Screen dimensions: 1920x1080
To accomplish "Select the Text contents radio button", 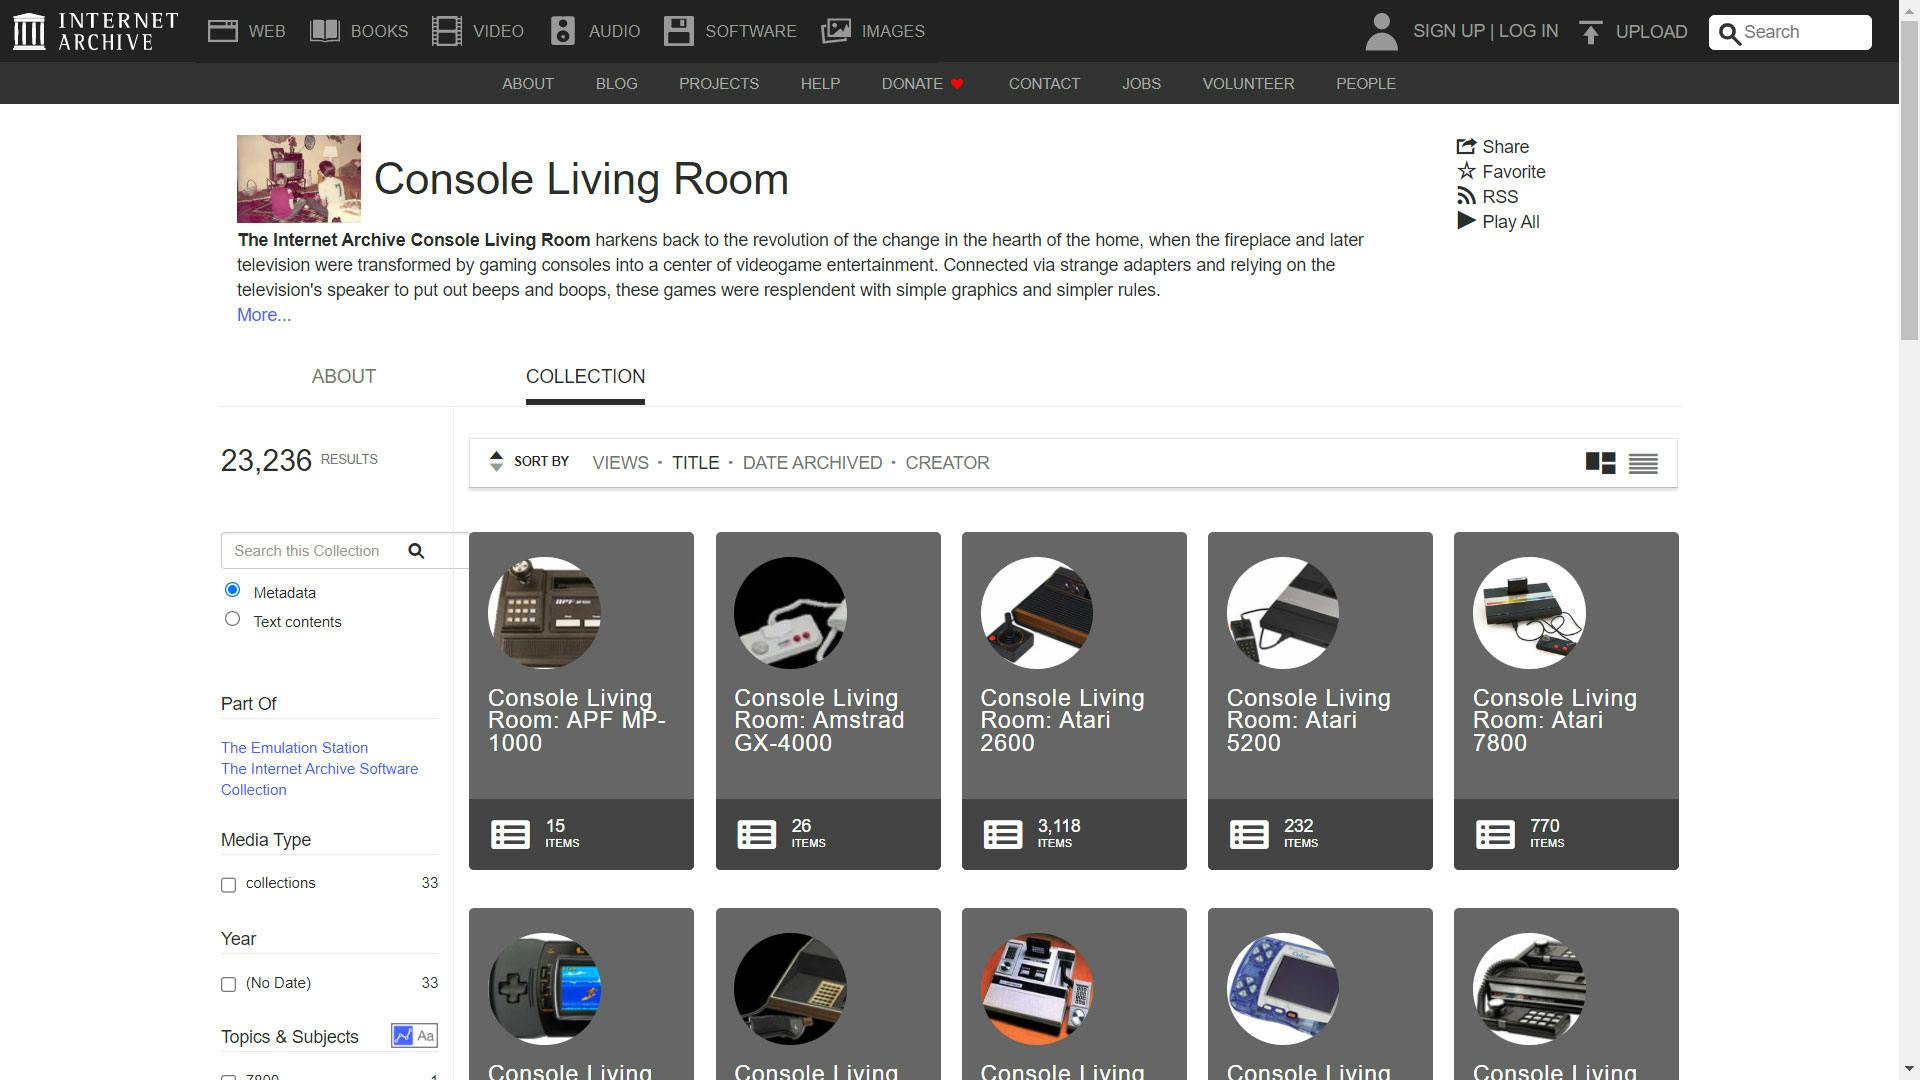I will (x=233, y=619).
